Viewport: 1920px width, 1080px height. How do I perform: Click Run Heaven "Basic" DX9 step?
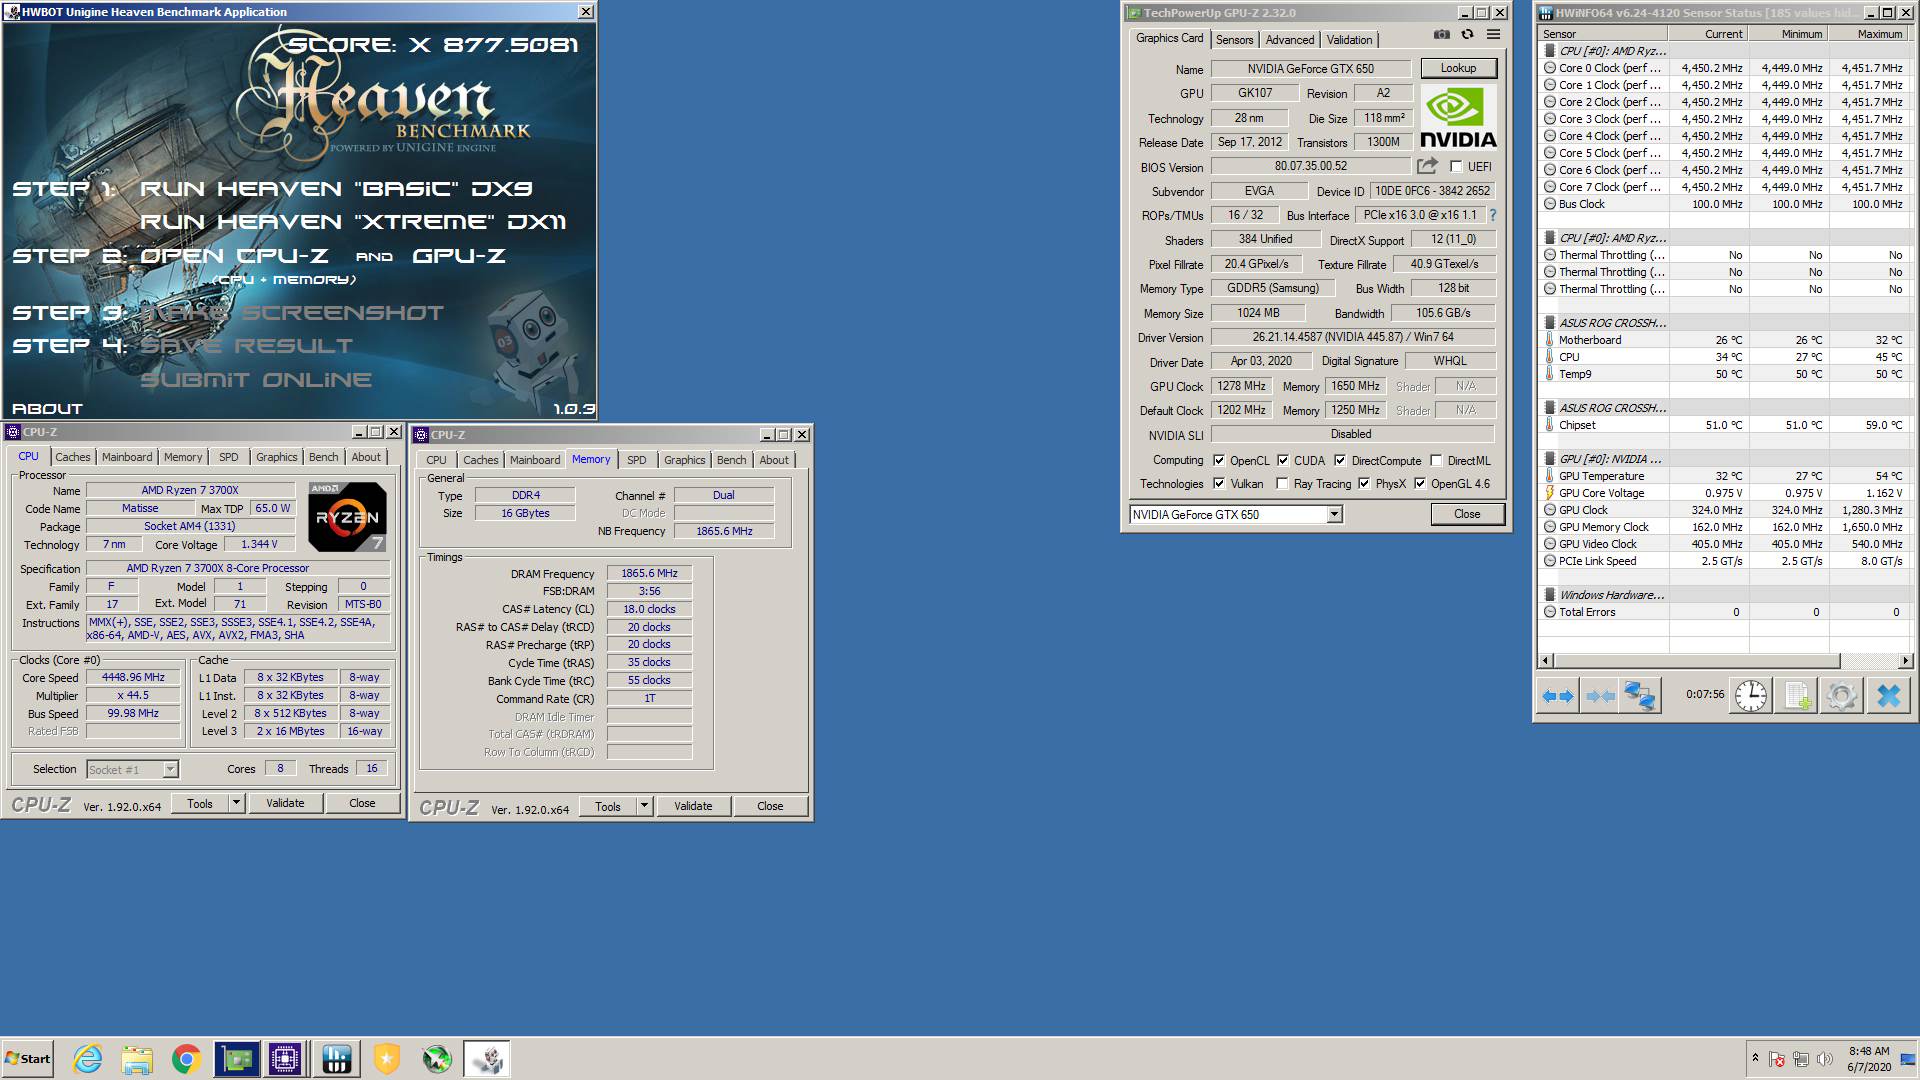coord(336,189)
